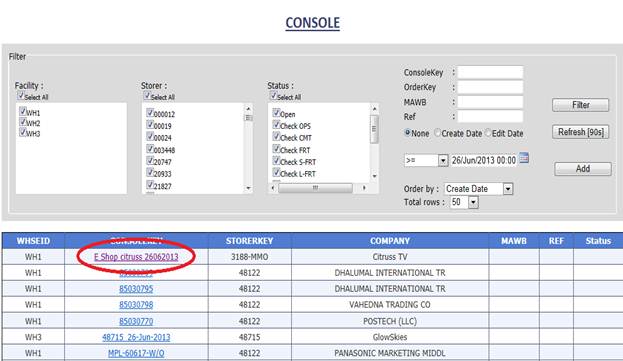Open the date picker calendar icon
The image size is (623, 361).
pyautogui.click(x=524, y=158)
